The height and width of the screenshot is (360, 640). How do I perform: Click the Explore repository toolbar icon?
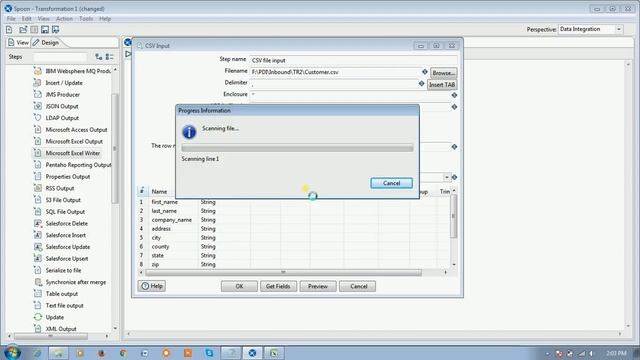point(34,29)
